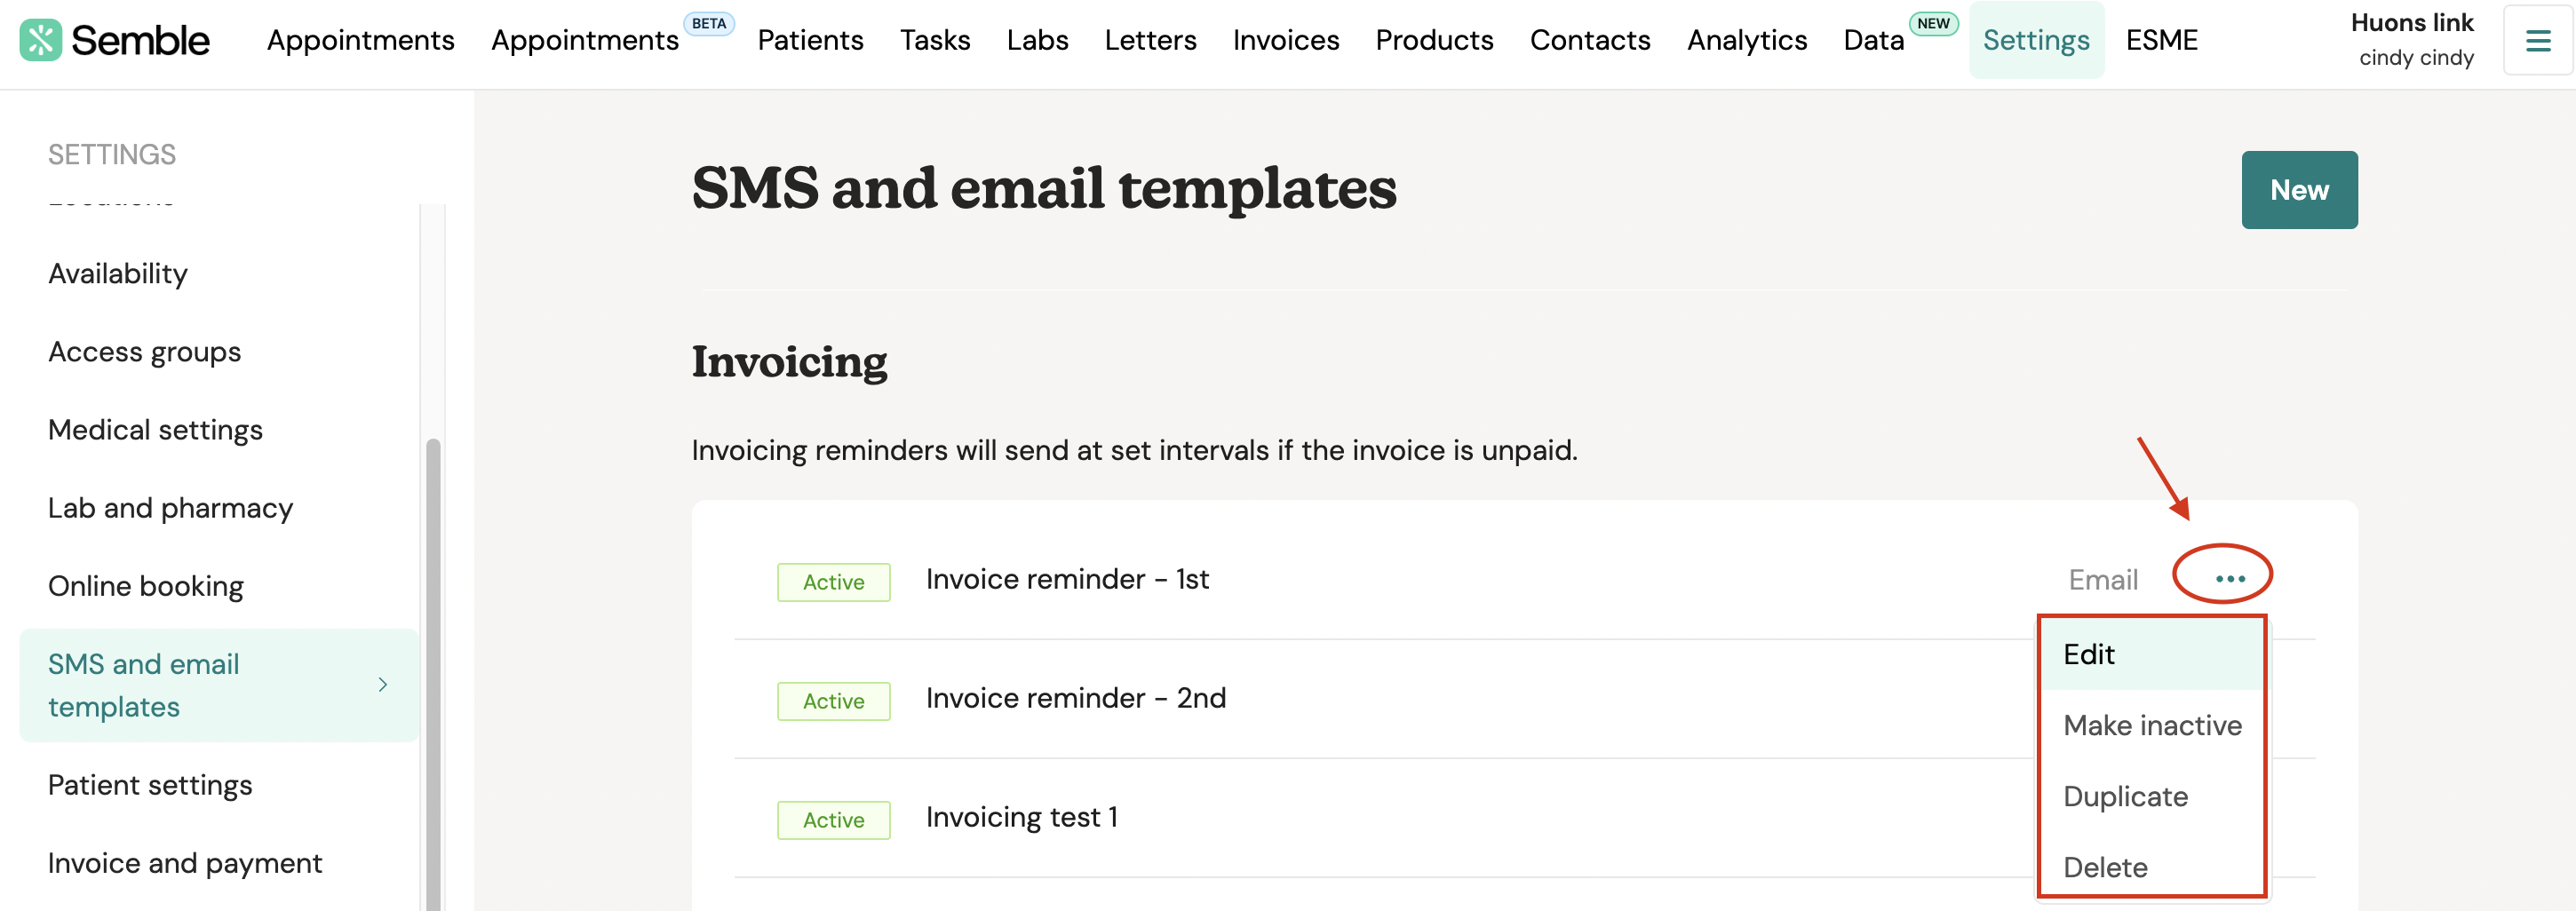Click the New template button

pos(2299,190)
